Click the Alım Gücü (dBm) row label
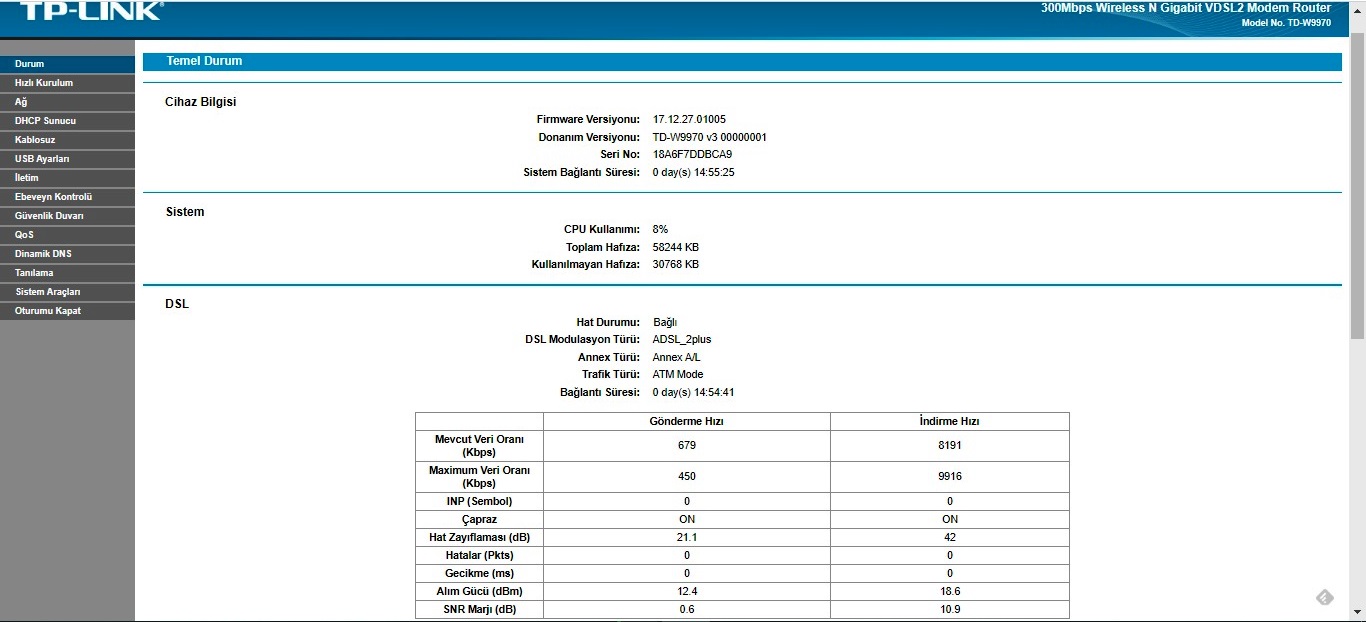Screen dimensions: 1366x622 (480, 592)
